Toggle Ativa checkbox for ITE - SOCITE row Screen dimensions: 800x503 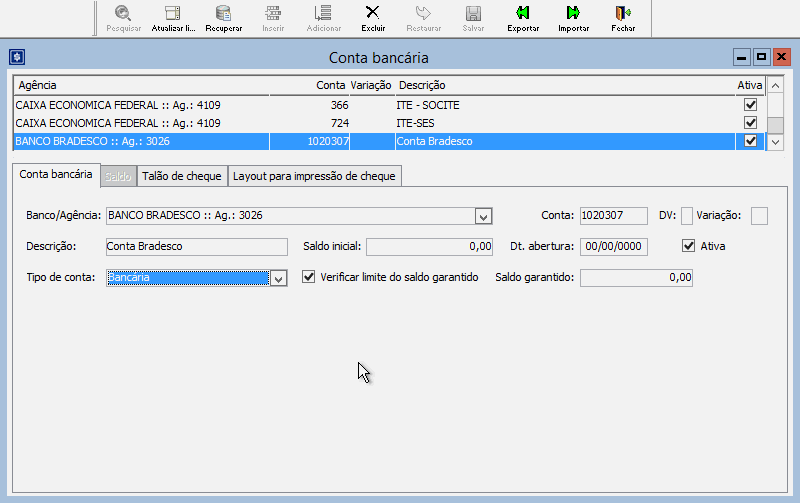point(750,104)
